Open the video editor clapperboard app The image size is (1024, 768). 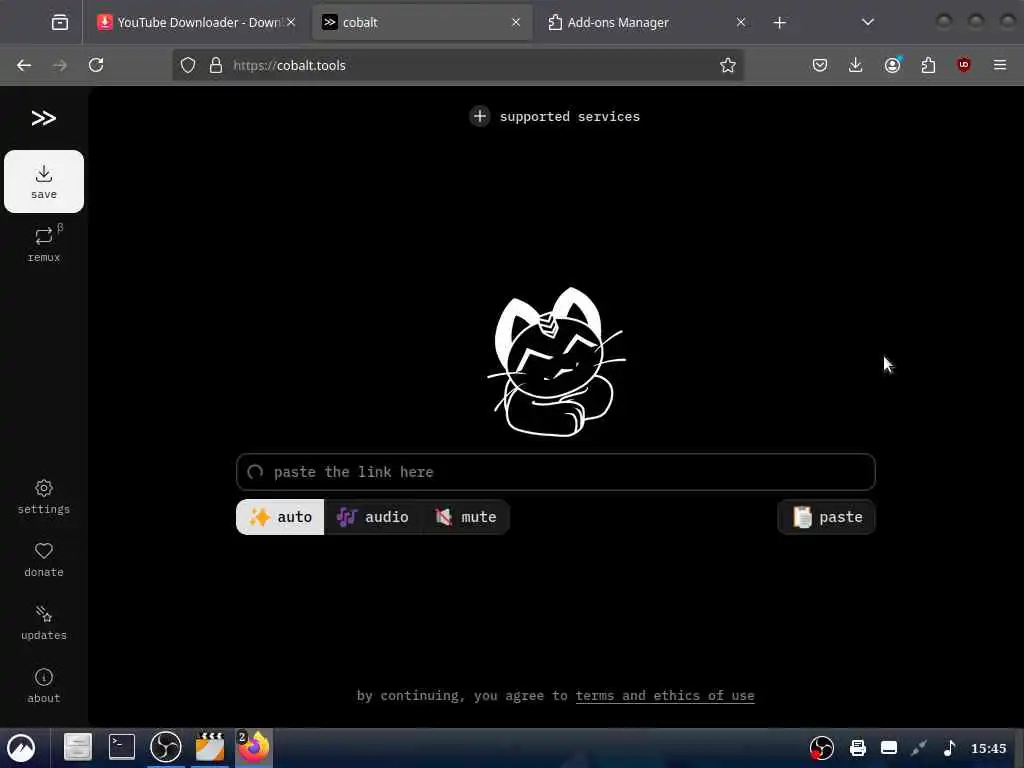(x=210, y=747)
